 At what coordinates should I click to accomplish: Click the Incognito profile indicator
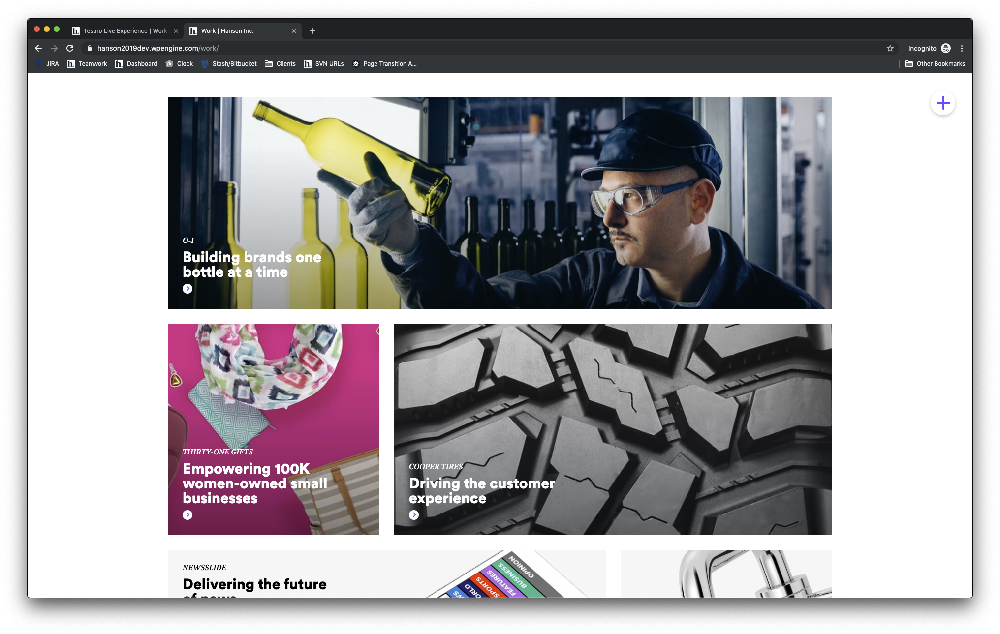929,48
